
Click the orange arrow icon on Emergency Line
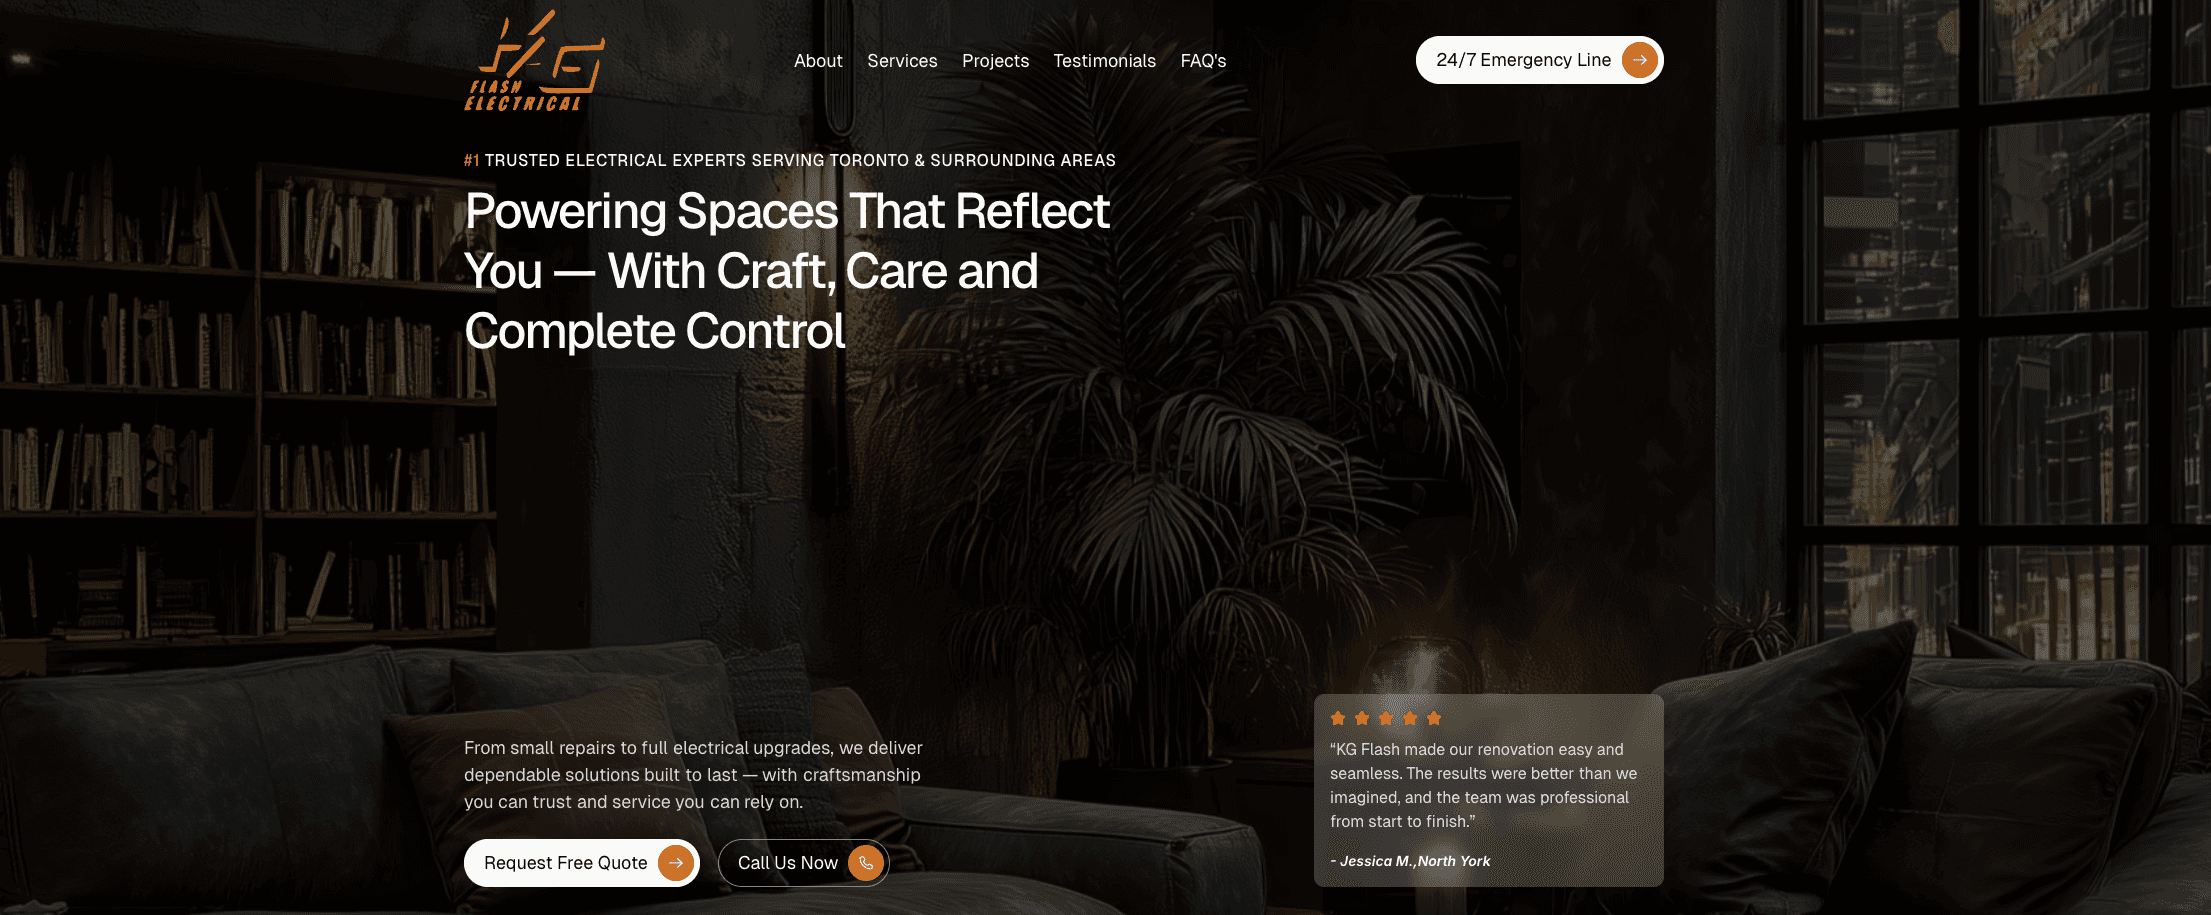click(x=1639, y=60)
